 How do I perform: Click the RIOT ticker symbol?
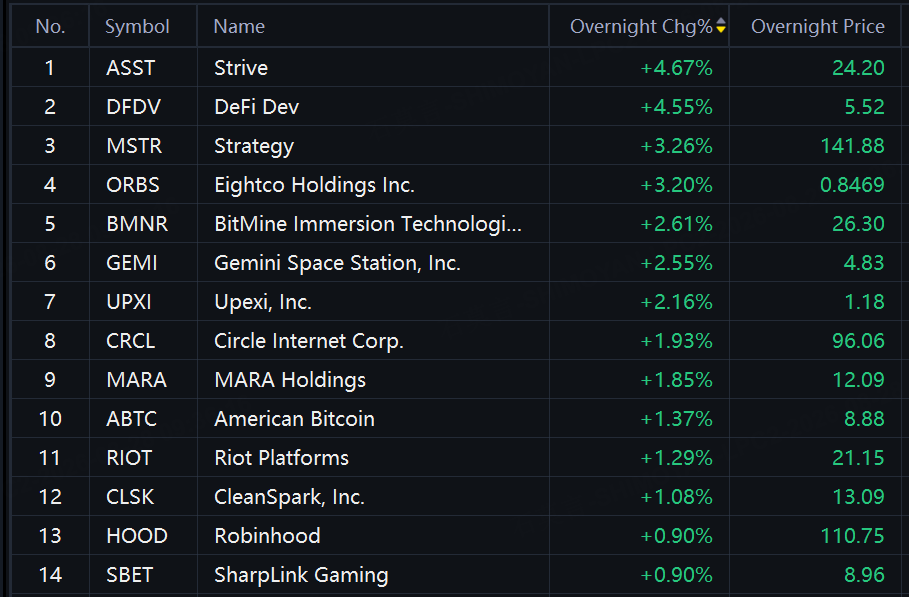click(129, 458)
